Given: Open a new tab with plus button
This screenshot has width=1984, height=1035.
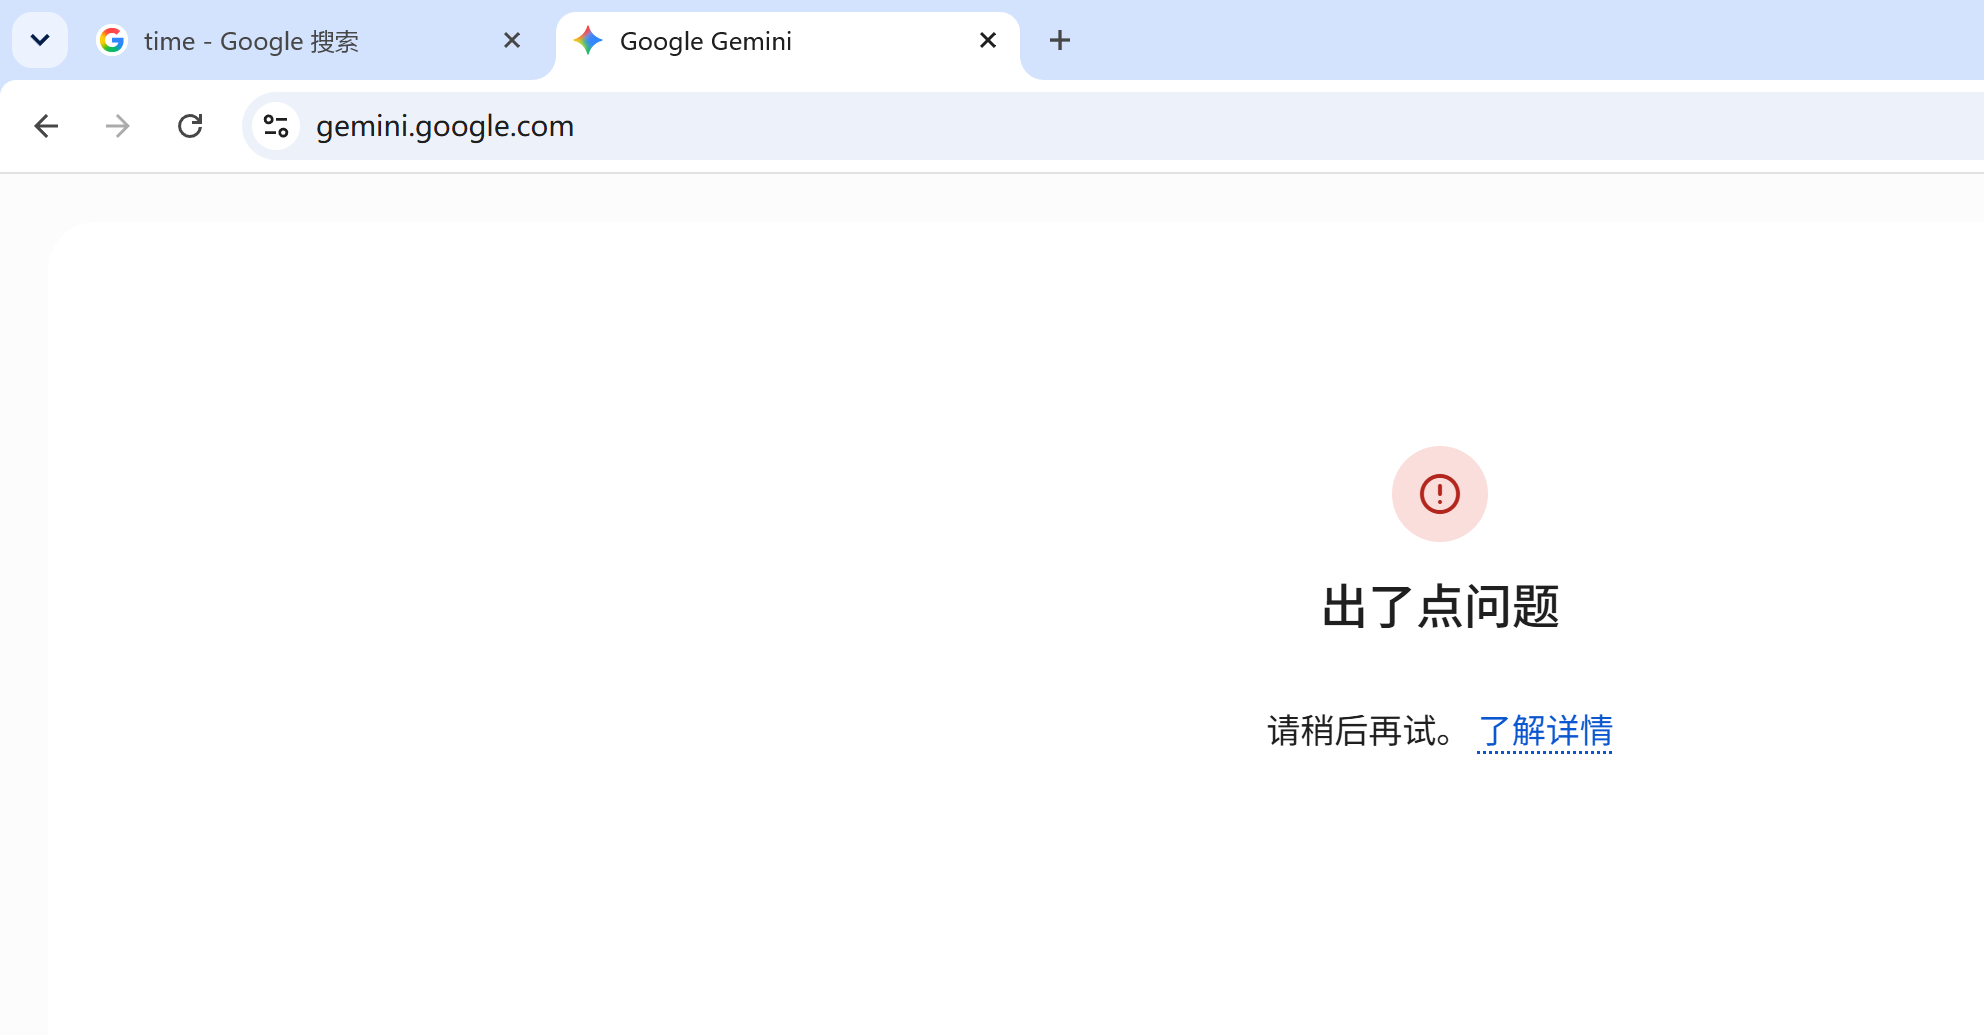Looking at the screenshot, I should [x=1060, y=40].
